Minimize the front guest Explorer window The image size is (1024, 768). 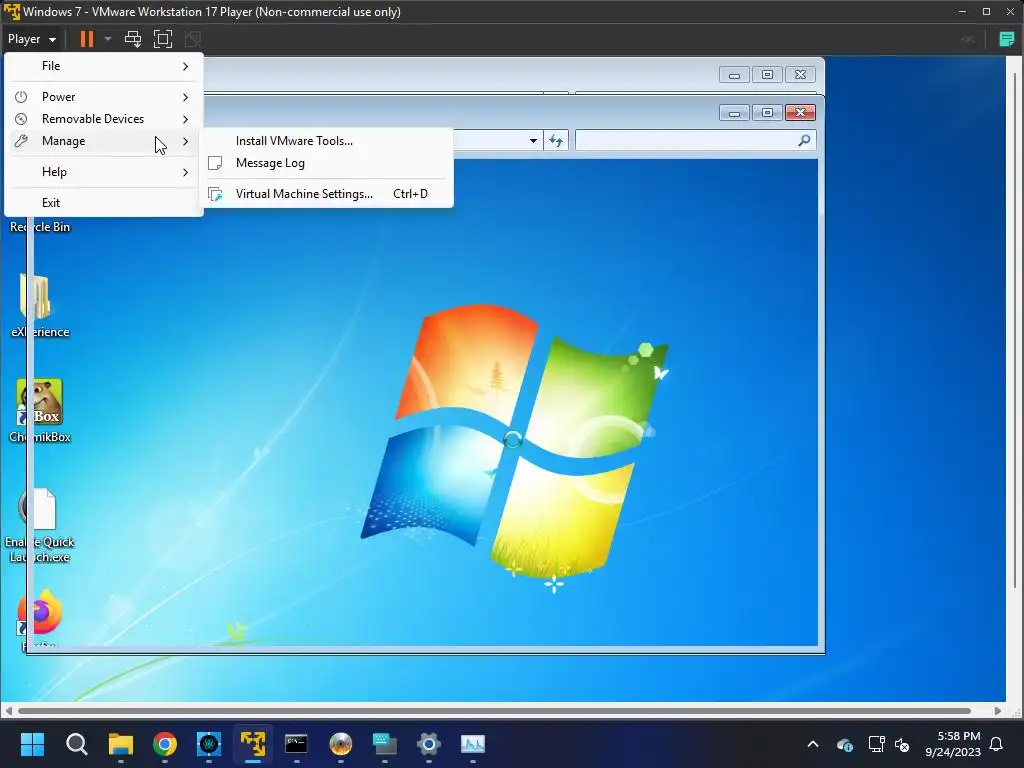(734, 113)
